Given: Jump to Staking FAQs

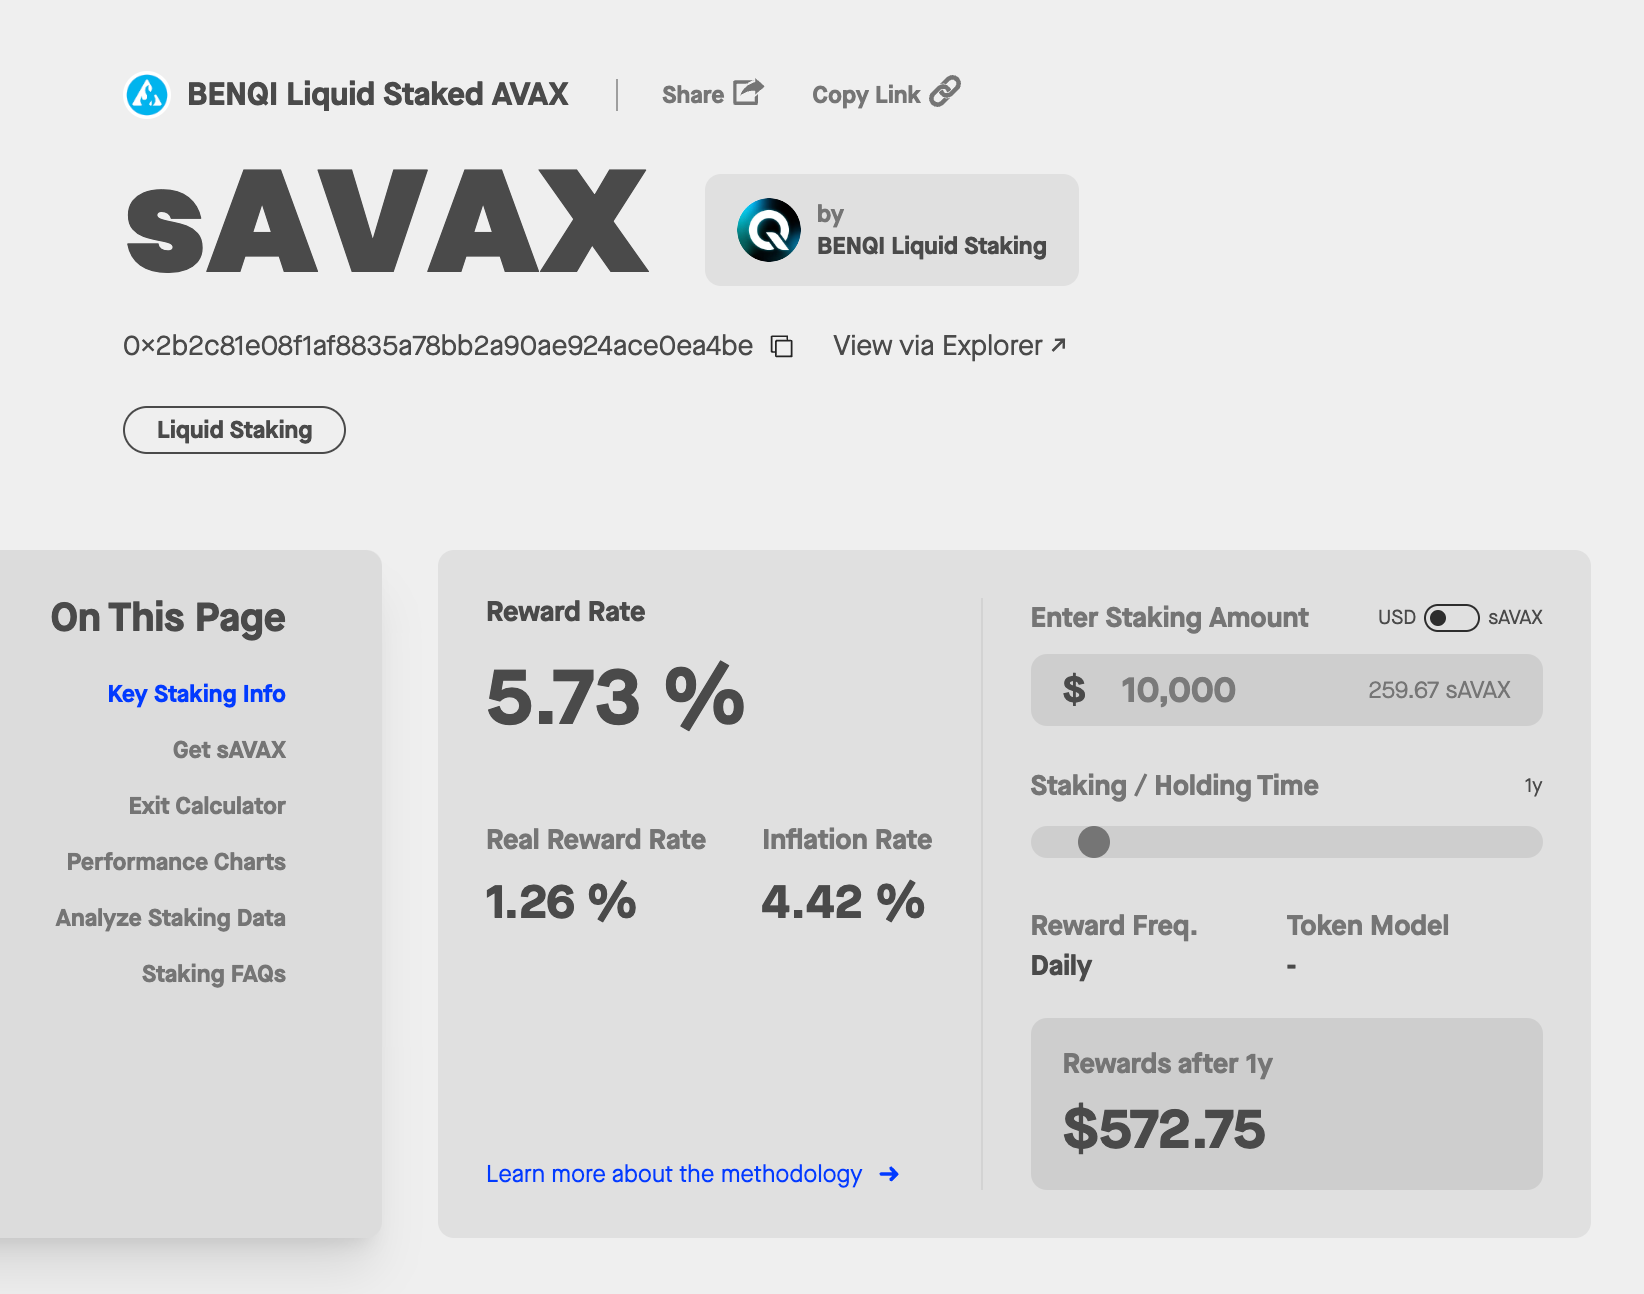Looking at the screenshot, I should pyautogui.click(x=214, y=974).
